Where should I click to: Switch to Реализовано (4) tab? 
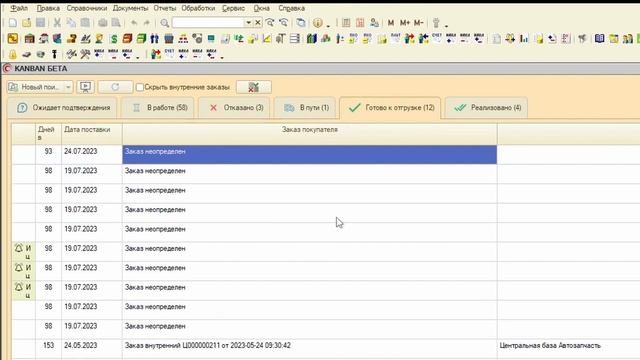[486, 108]
